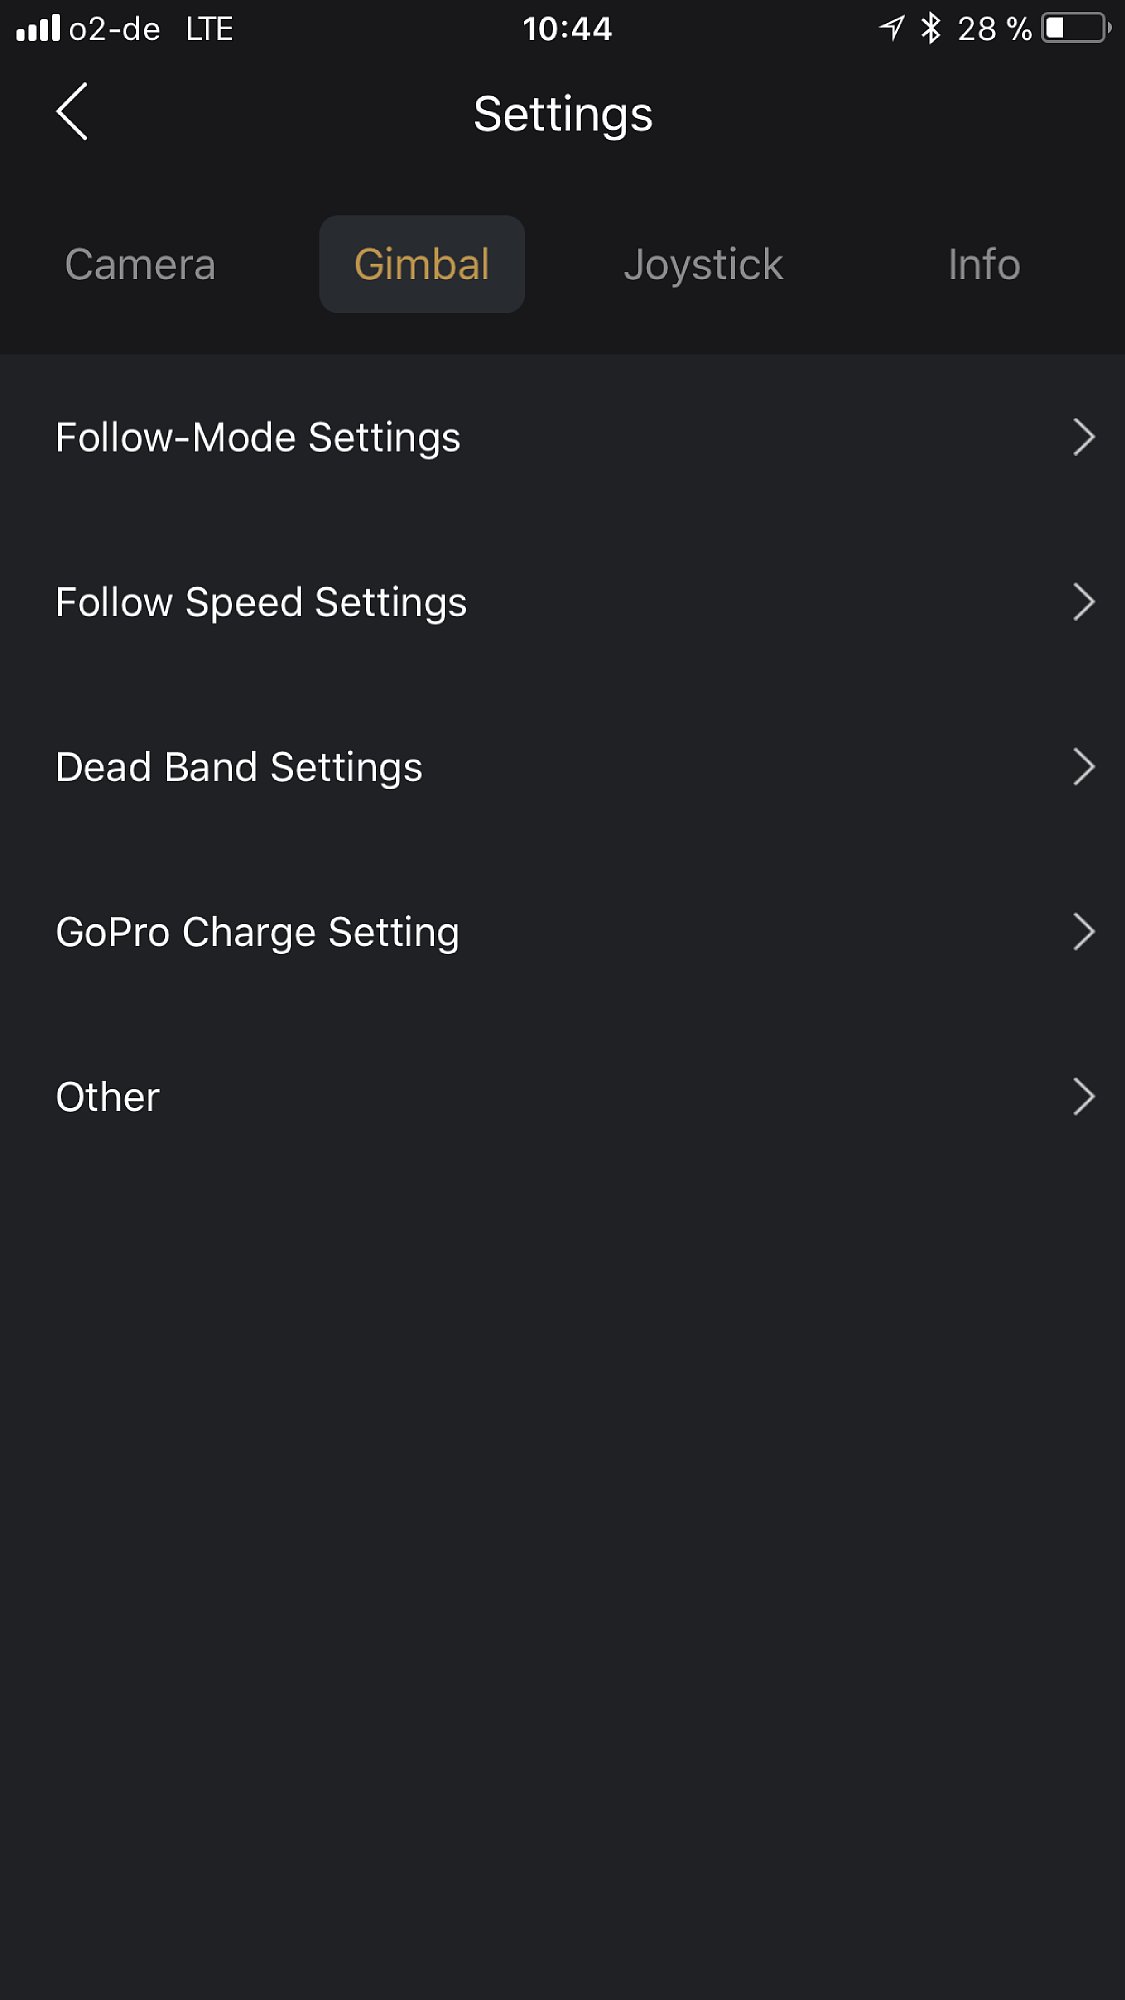Open GoPro Charge Setting

tap(257, 933)
